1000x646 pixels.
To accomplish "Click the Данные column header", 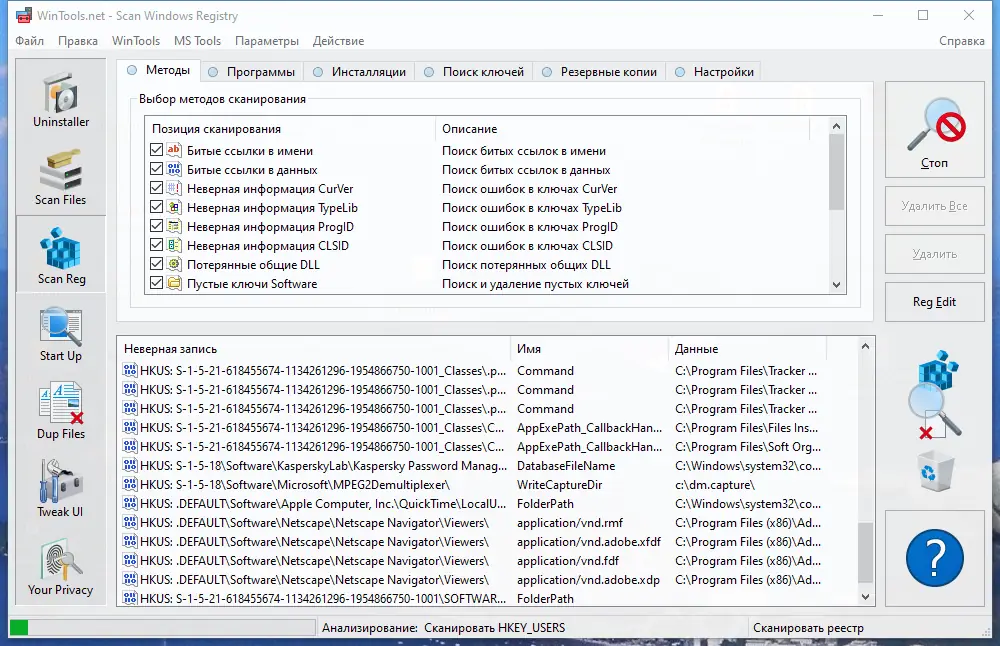I will (x=747, y=349).
